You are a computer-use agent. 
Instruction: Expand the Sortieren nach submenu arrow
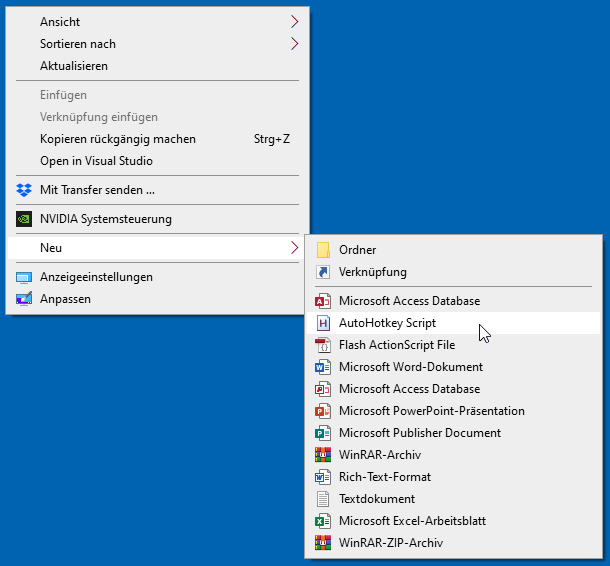click(x=294, y=44)
